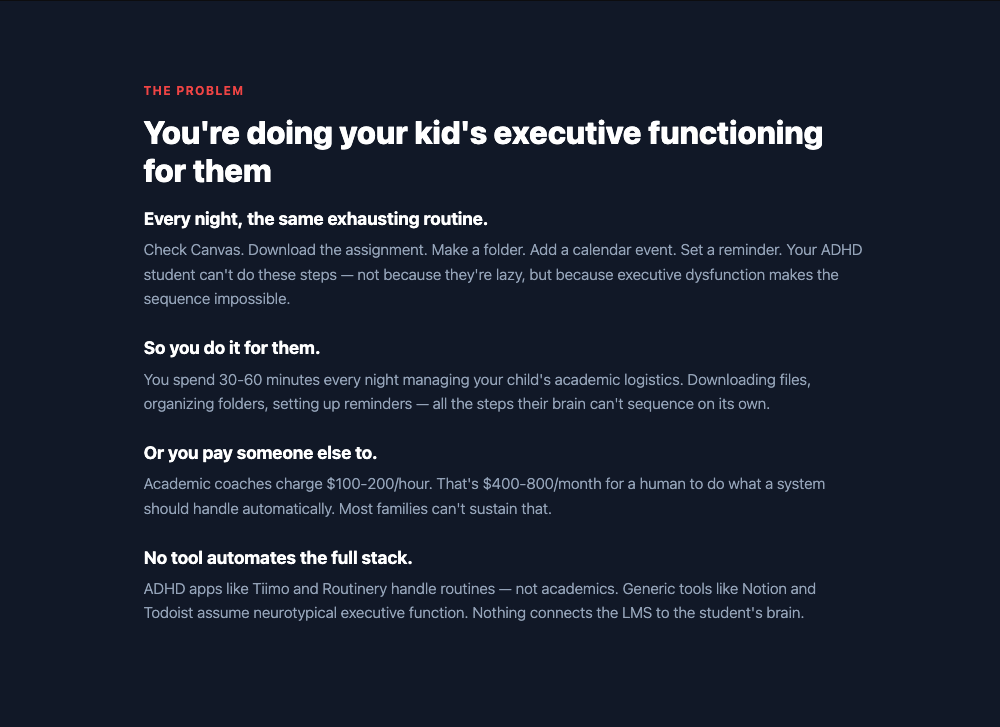Click the Academic coaches pricing paragraph
The image size is (1000, 727).
pyautogui.click(x=484, y=496)
